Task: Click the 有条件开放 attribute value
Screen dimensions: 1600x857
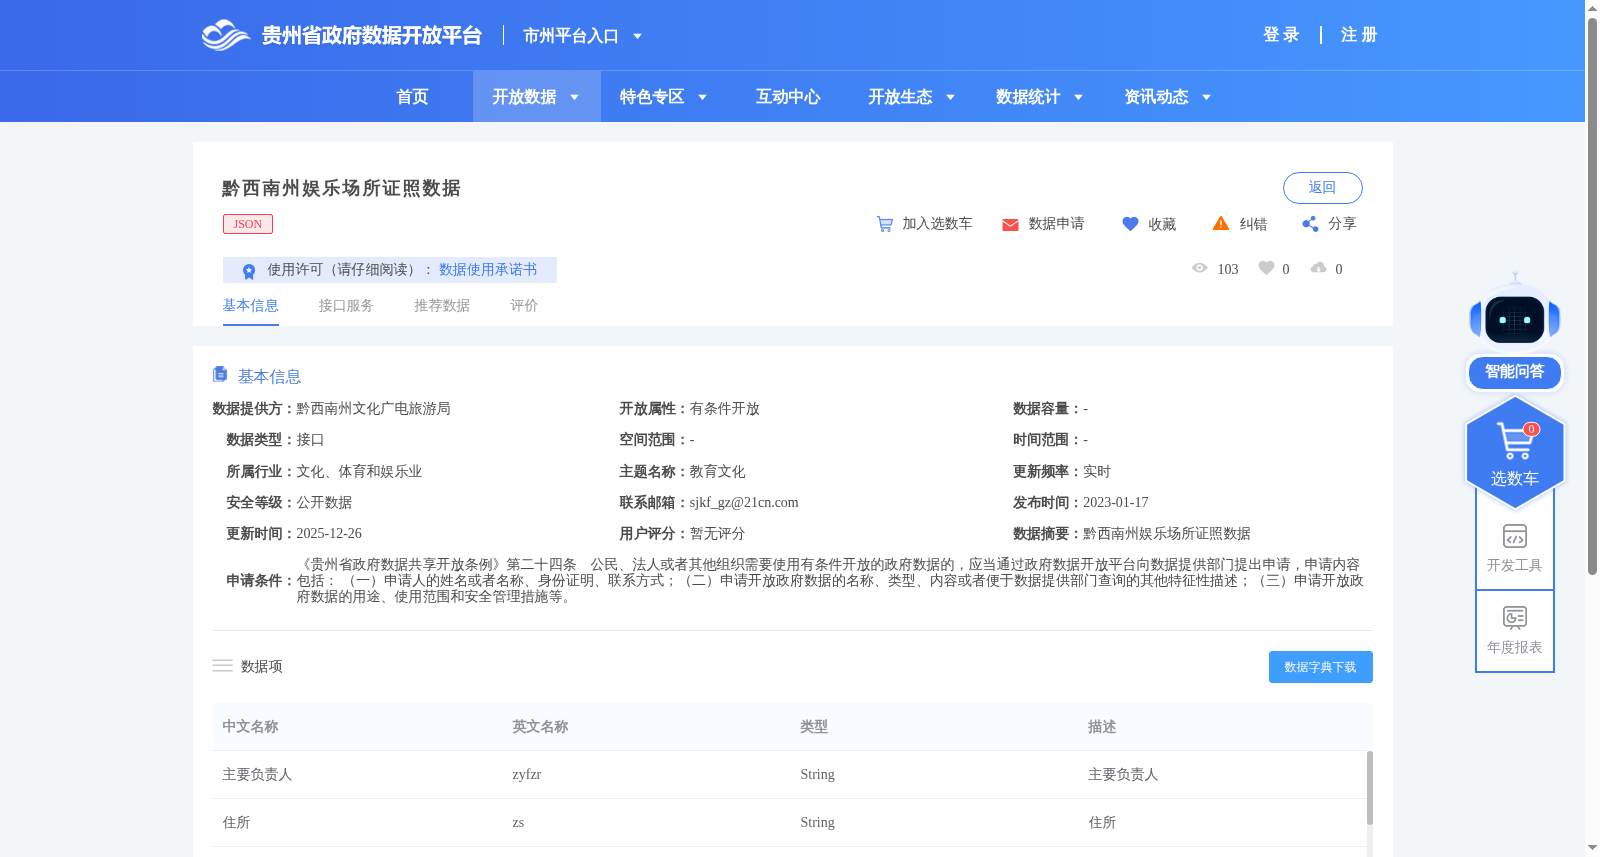Action: [725, 409]
